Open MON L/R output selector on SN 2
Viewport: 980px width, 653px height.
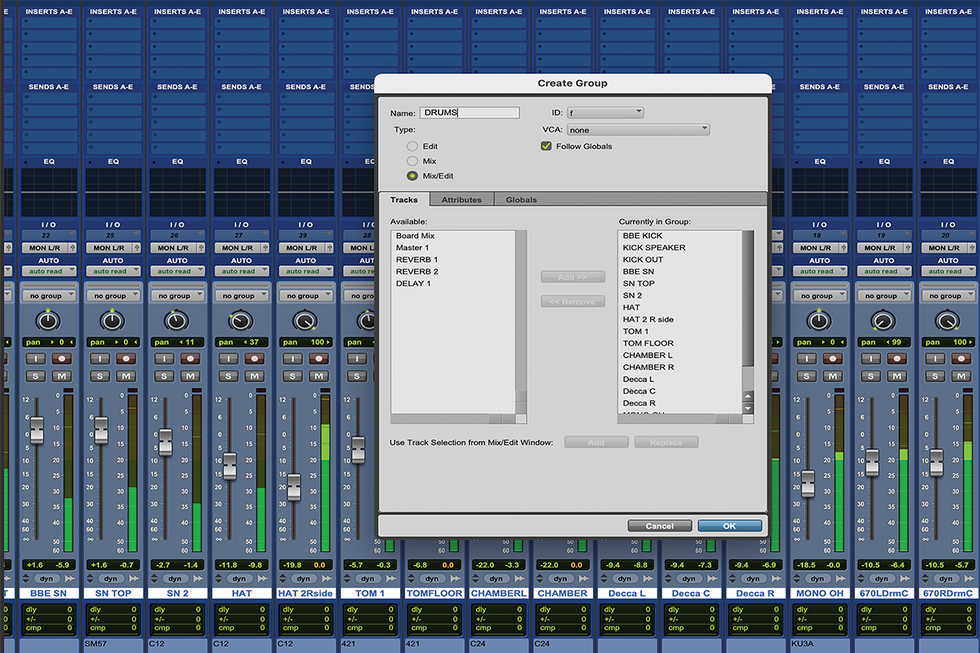[x=173, y=248]
